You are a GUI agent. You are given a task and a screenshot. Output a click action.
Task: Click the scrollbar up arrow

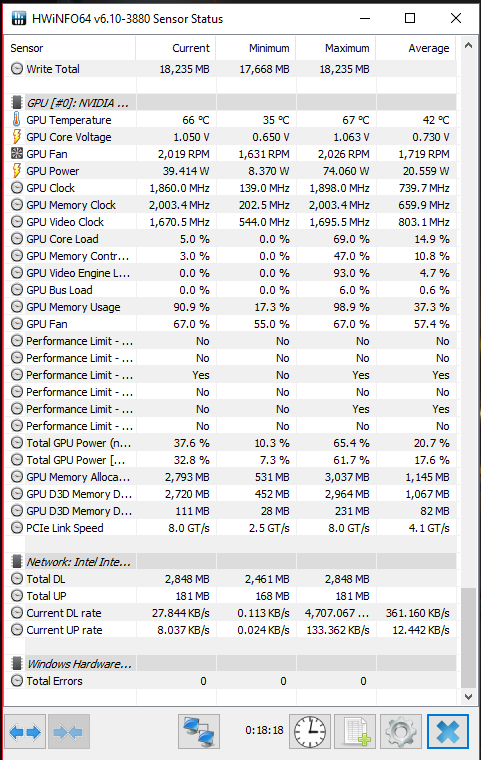click(468, 46)
